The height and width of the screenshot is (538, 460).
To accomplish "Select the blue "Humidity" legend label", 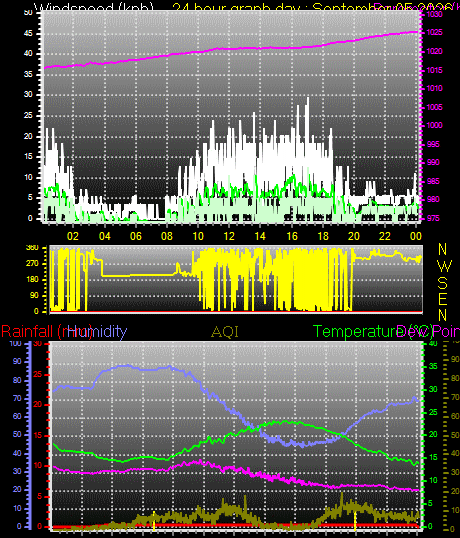I will 97,332.
